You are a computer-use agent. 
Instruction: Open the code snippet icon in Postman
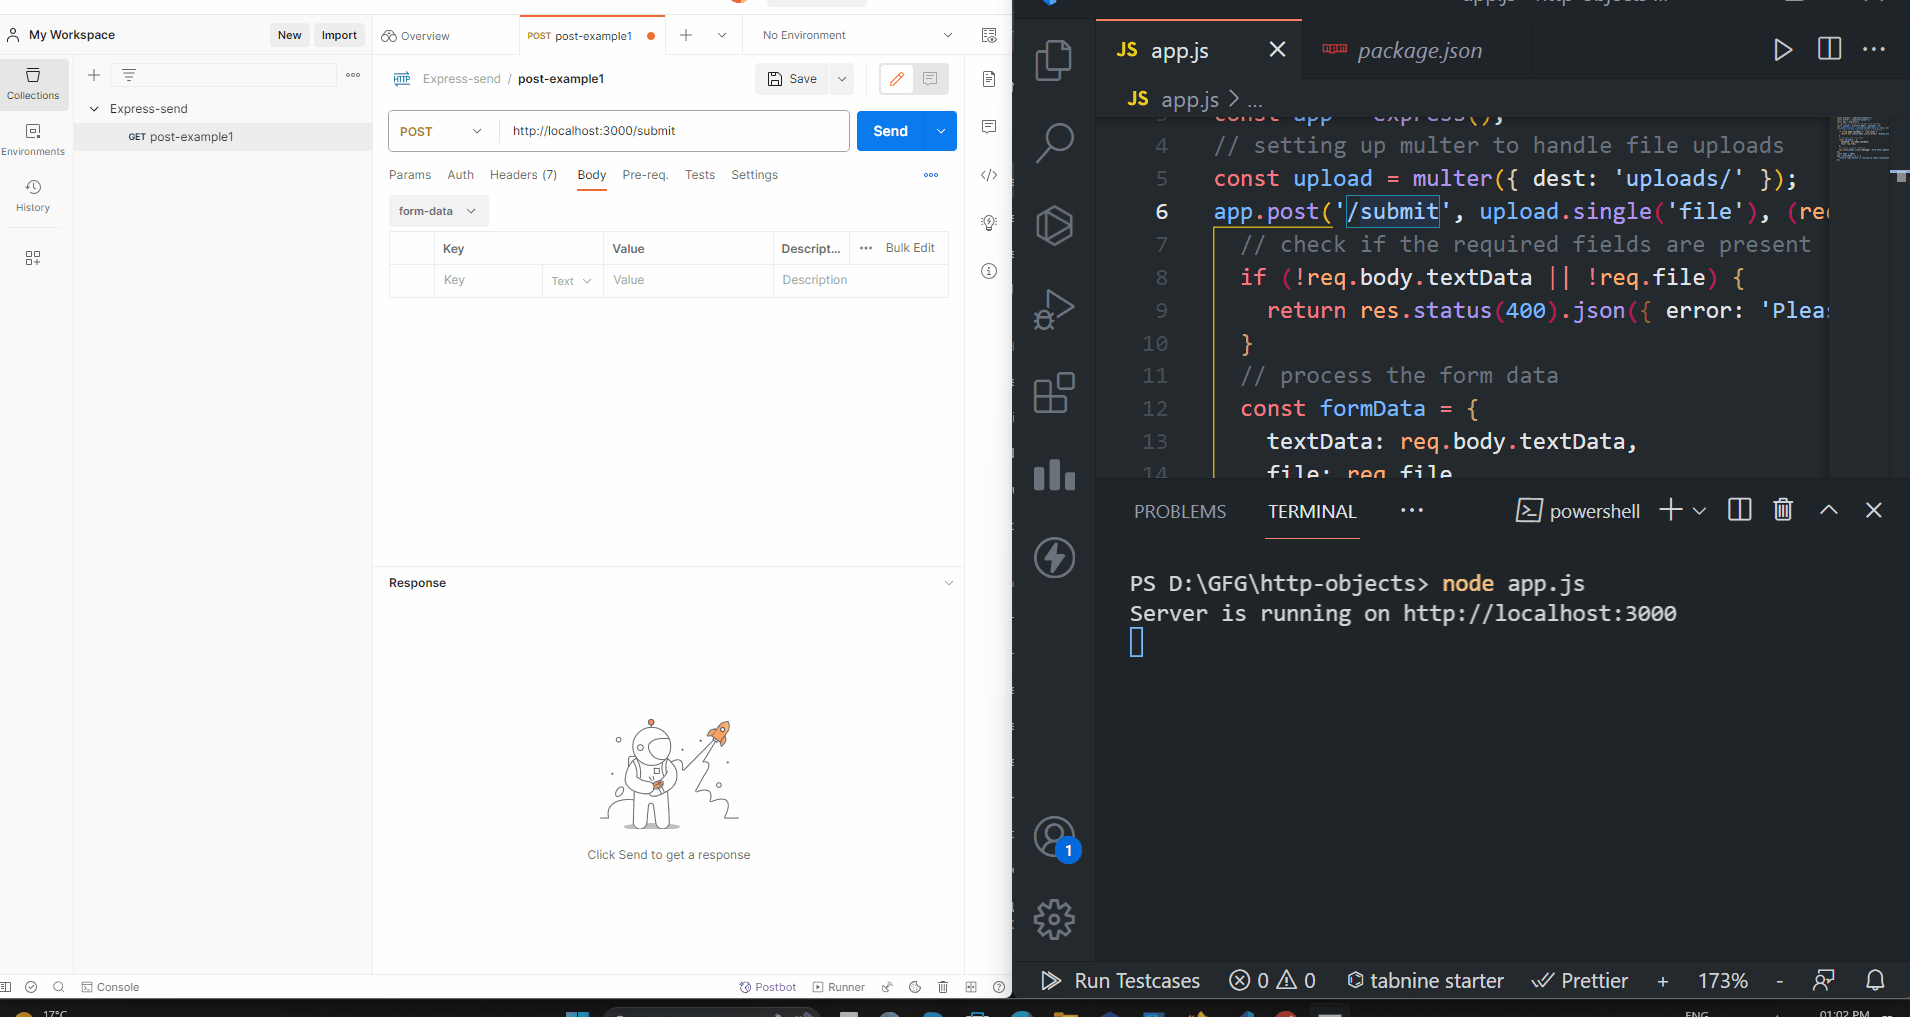point(989,175)
